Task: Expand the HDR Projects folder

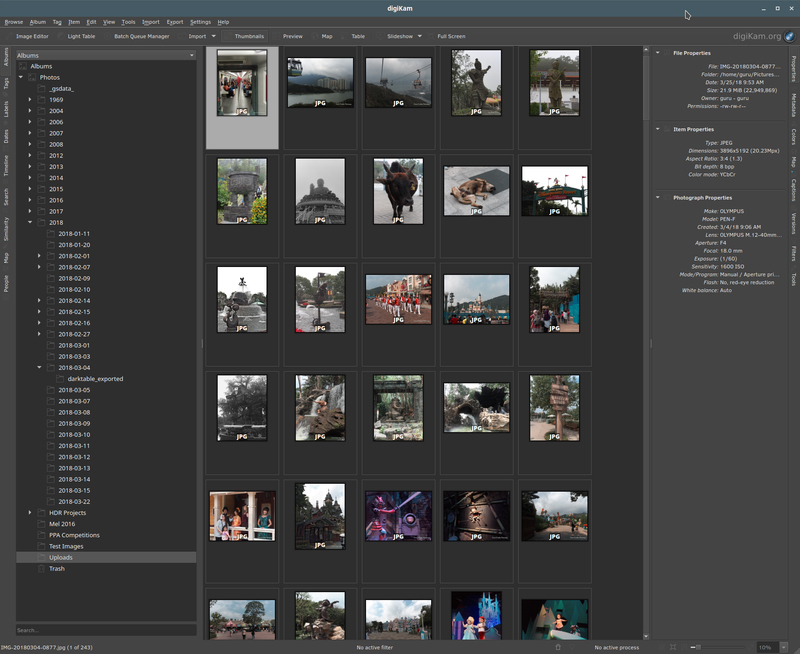Action: (30, 512)
